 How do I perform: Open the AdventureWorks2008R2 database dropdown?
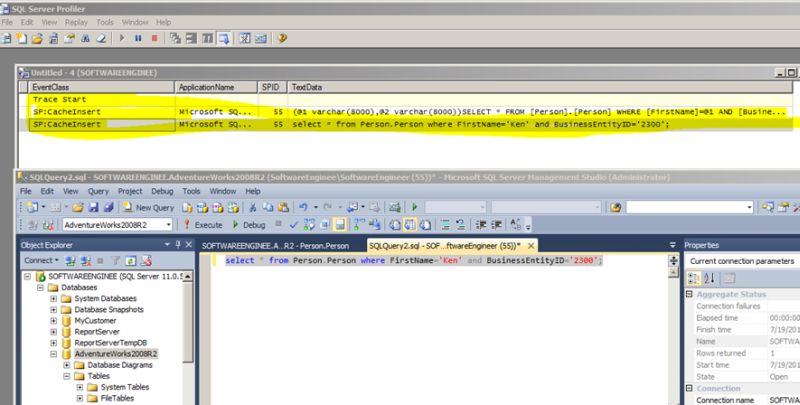(x=117, y=224)
